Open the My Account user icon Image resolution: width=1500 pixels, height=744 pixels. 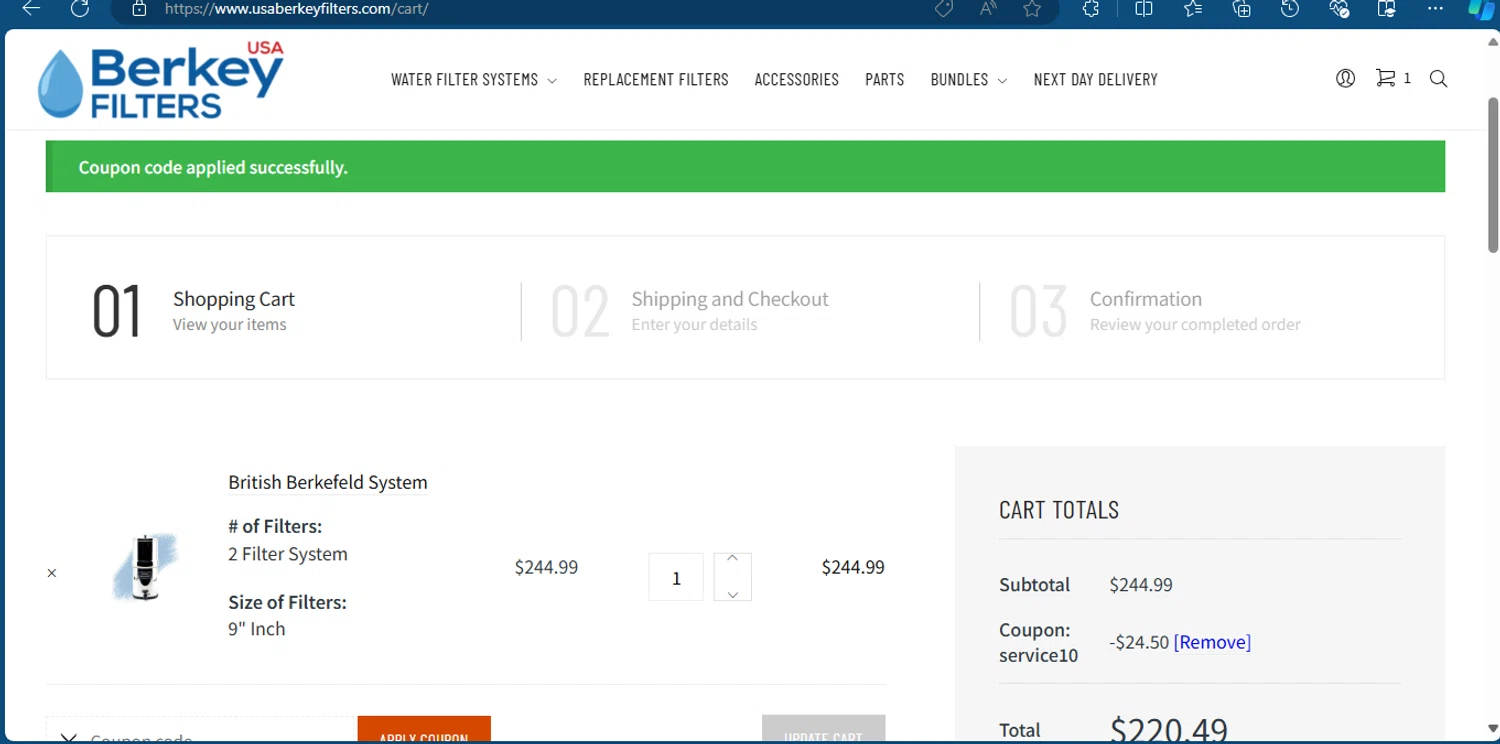1345,78
